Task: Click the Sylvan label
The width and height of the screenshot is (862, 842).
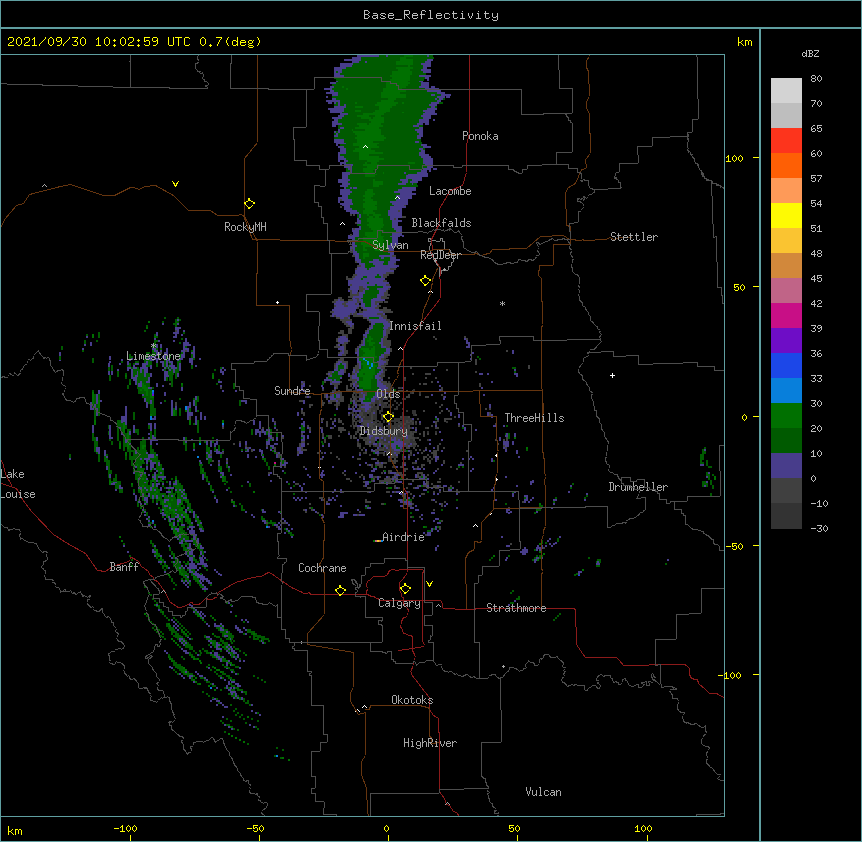Action: [x=390, y=245]
